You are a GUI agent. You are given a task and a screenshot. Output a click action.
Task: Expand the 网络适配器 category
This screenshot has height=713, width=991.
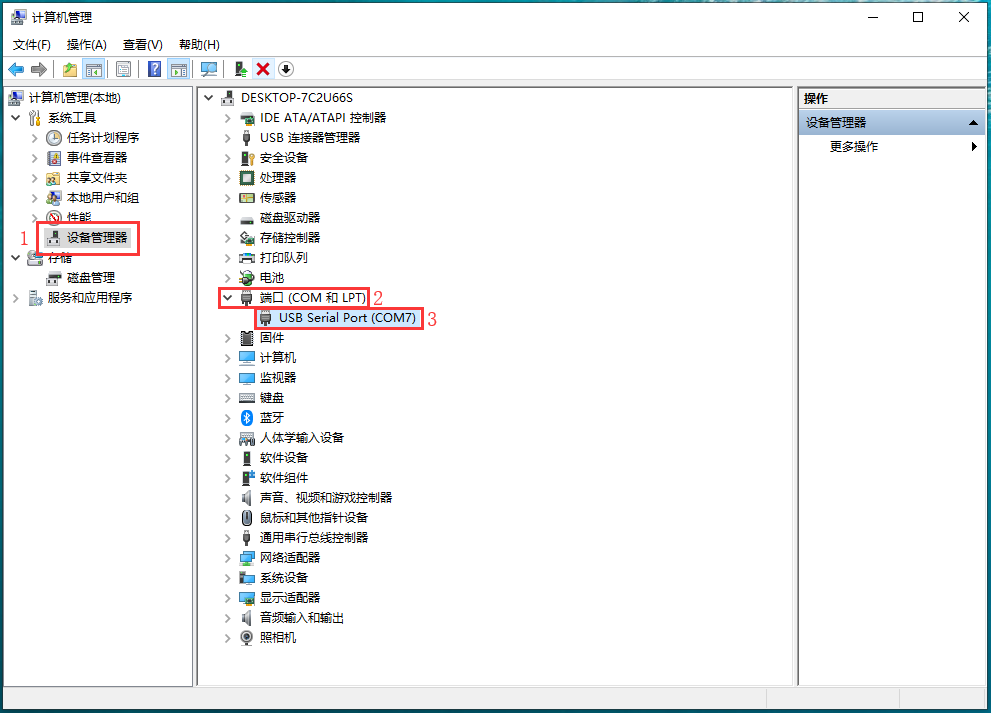[227, 557]
